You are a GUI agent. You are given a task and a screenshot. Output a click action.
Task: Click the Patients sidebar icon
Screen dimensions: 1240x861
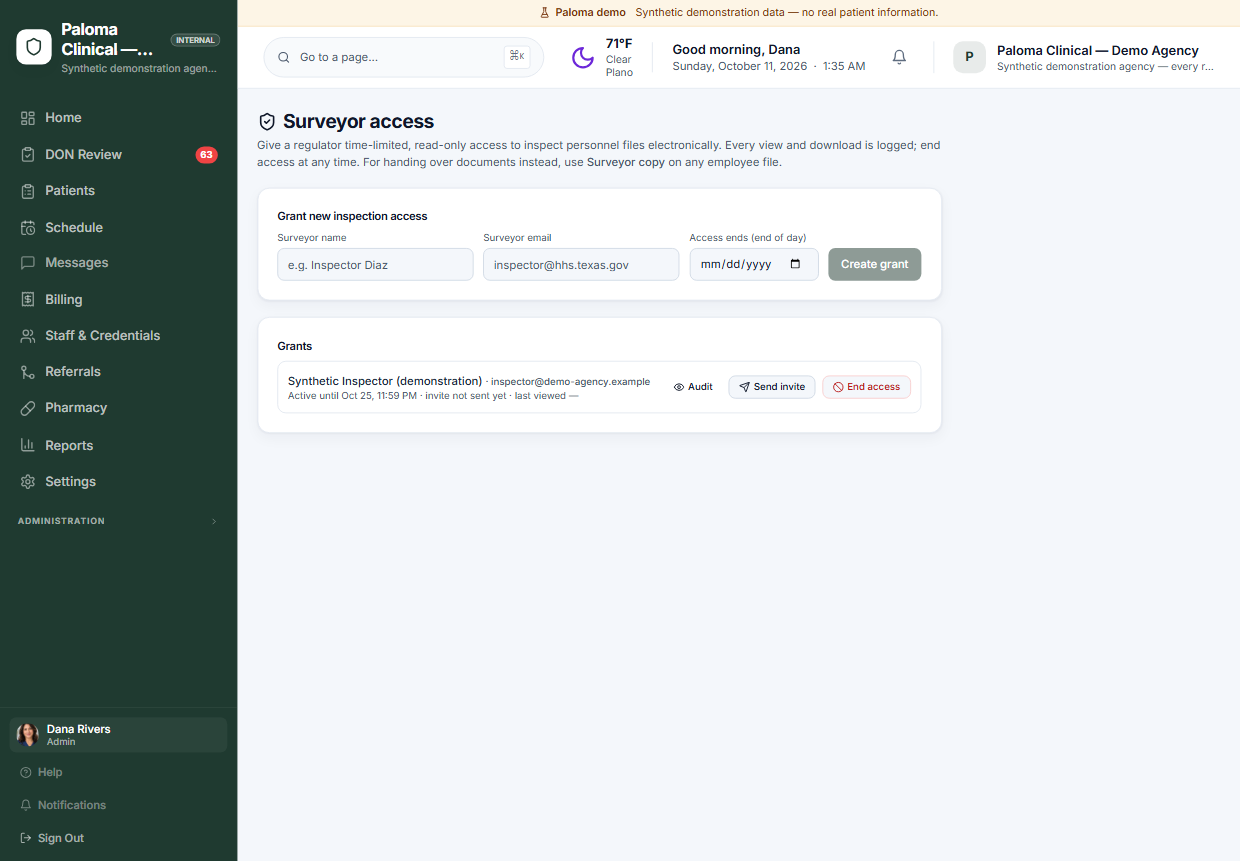(28, 191)
